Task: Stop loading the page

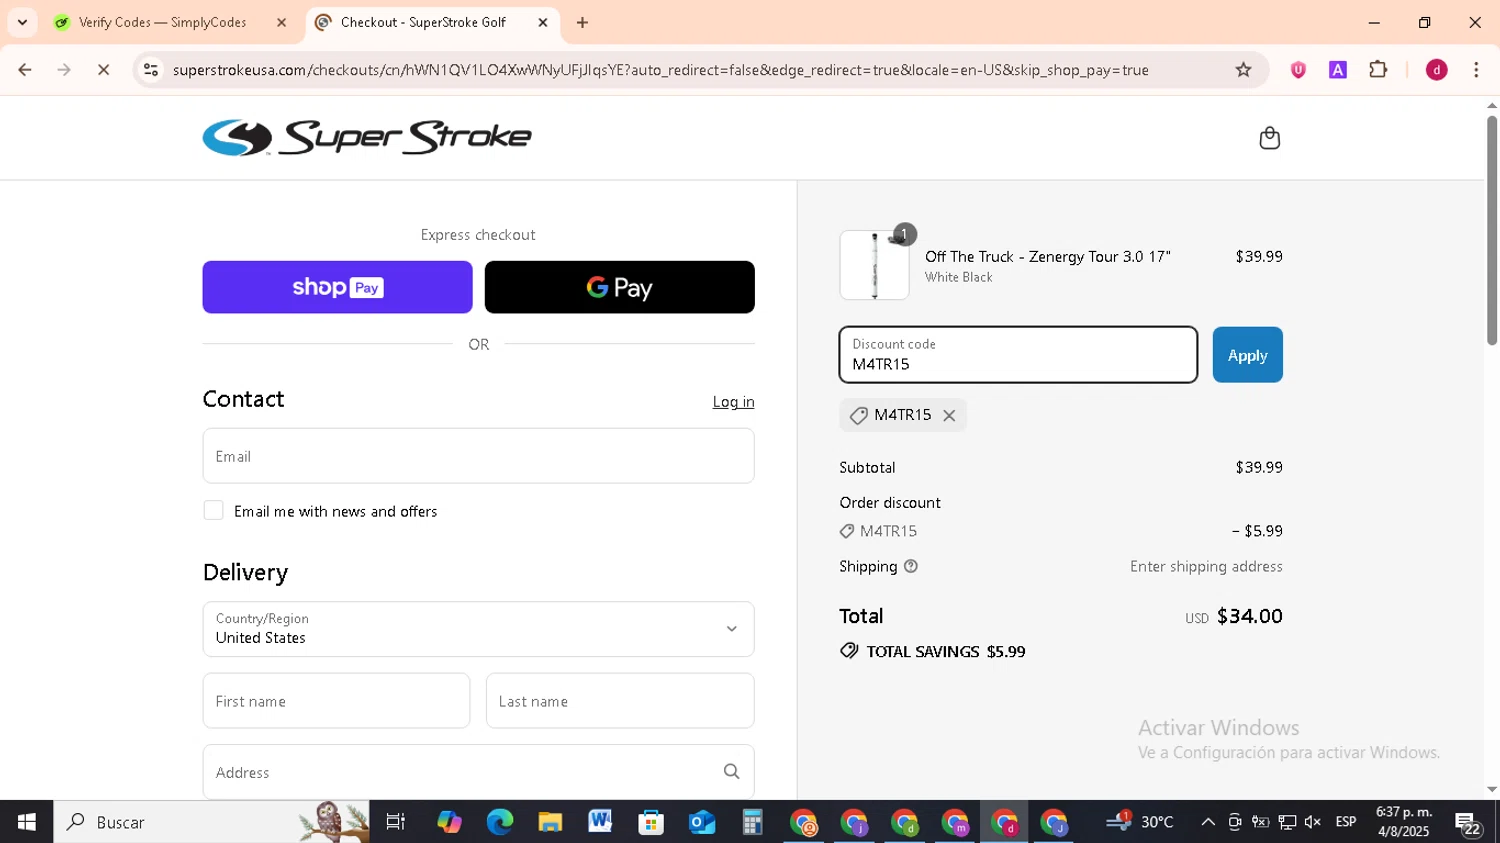Action: tap(103, 70)
